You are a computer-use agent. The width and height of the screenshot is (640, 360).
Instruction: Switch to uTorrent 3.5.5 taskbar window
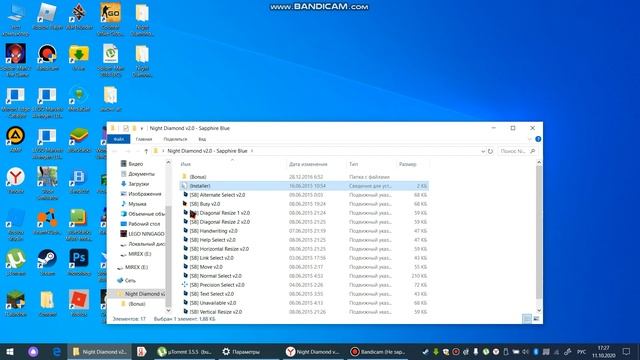click(184, 352)
